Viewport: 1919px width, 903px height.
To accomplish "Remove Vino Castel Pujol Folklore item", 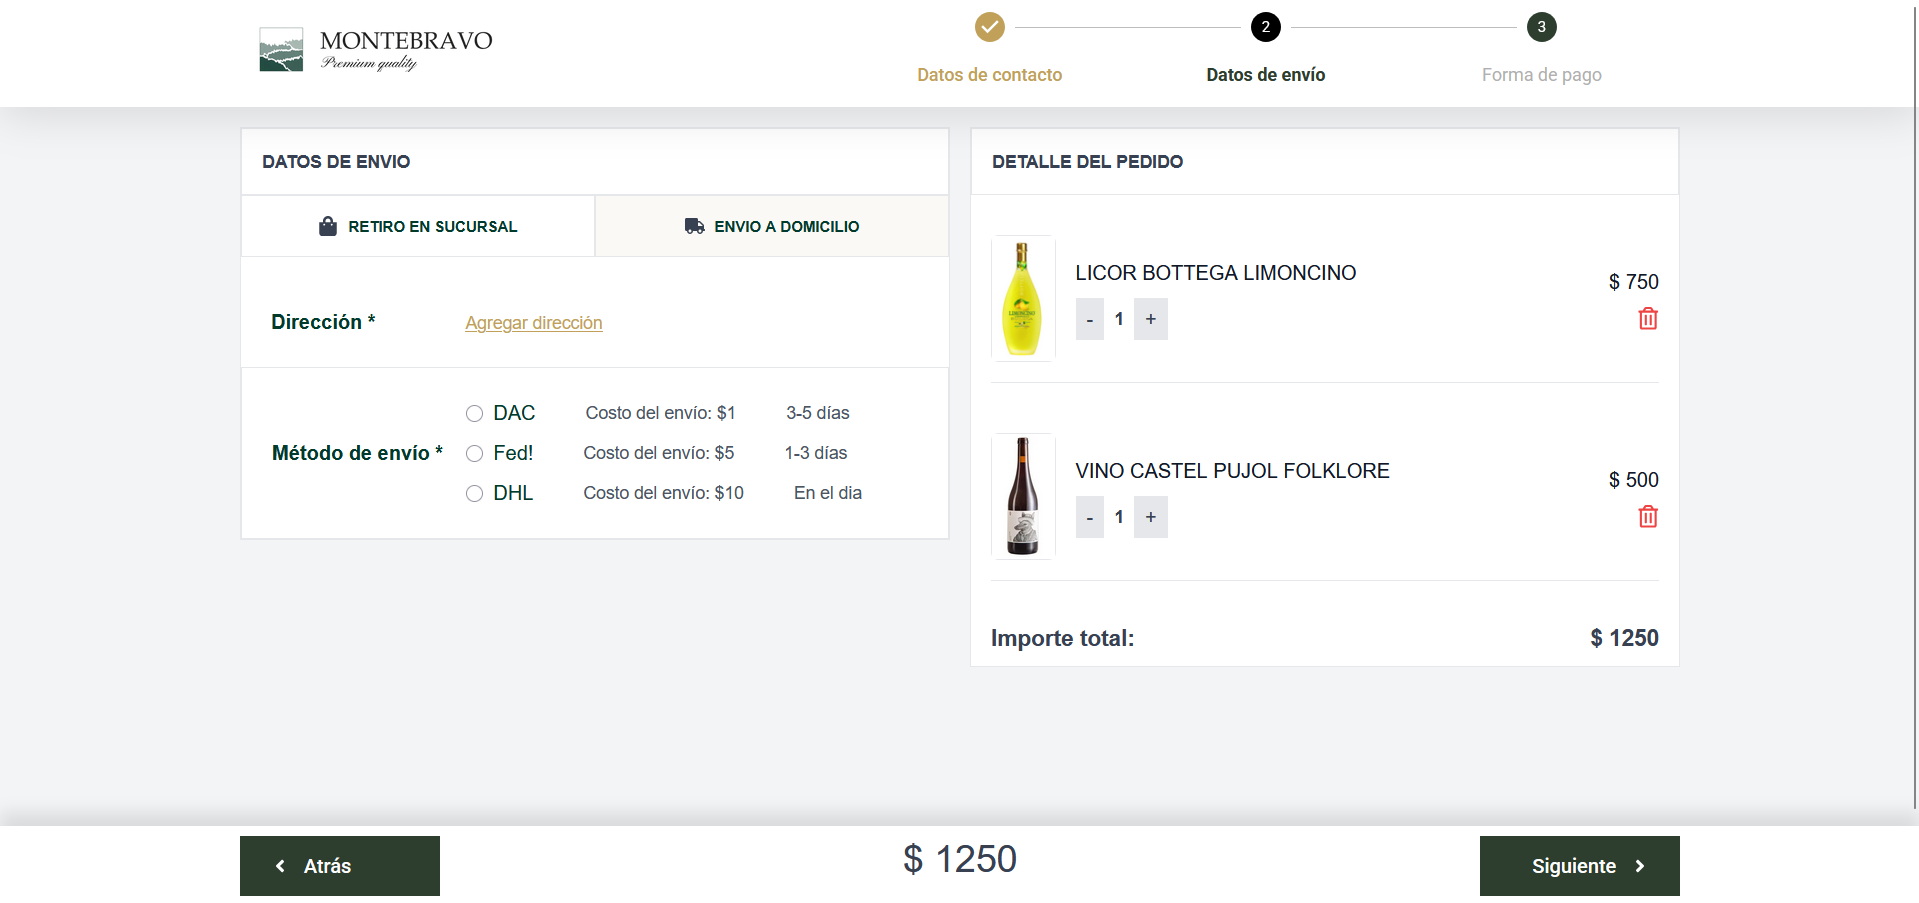I will [x=1647, y=517].
